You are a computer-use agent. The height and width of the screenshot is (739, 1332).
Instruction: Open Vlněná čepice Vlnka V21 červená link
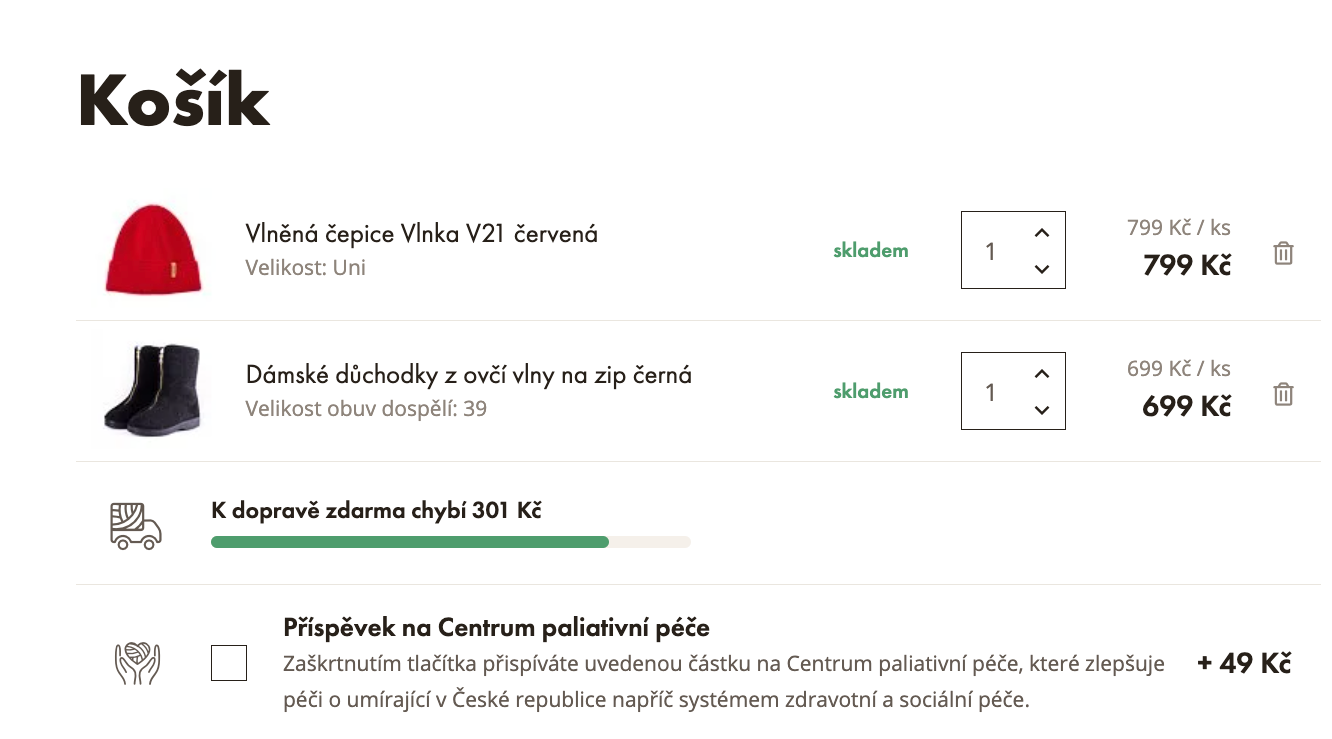[421, 234]
